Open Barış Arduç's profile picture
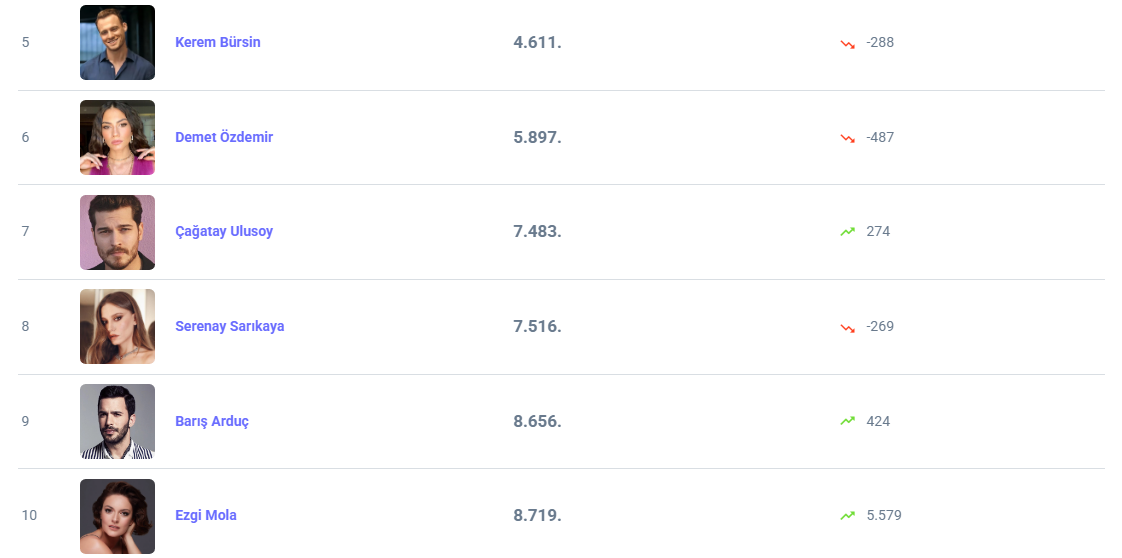1122x558 pixels. [117, 421]
